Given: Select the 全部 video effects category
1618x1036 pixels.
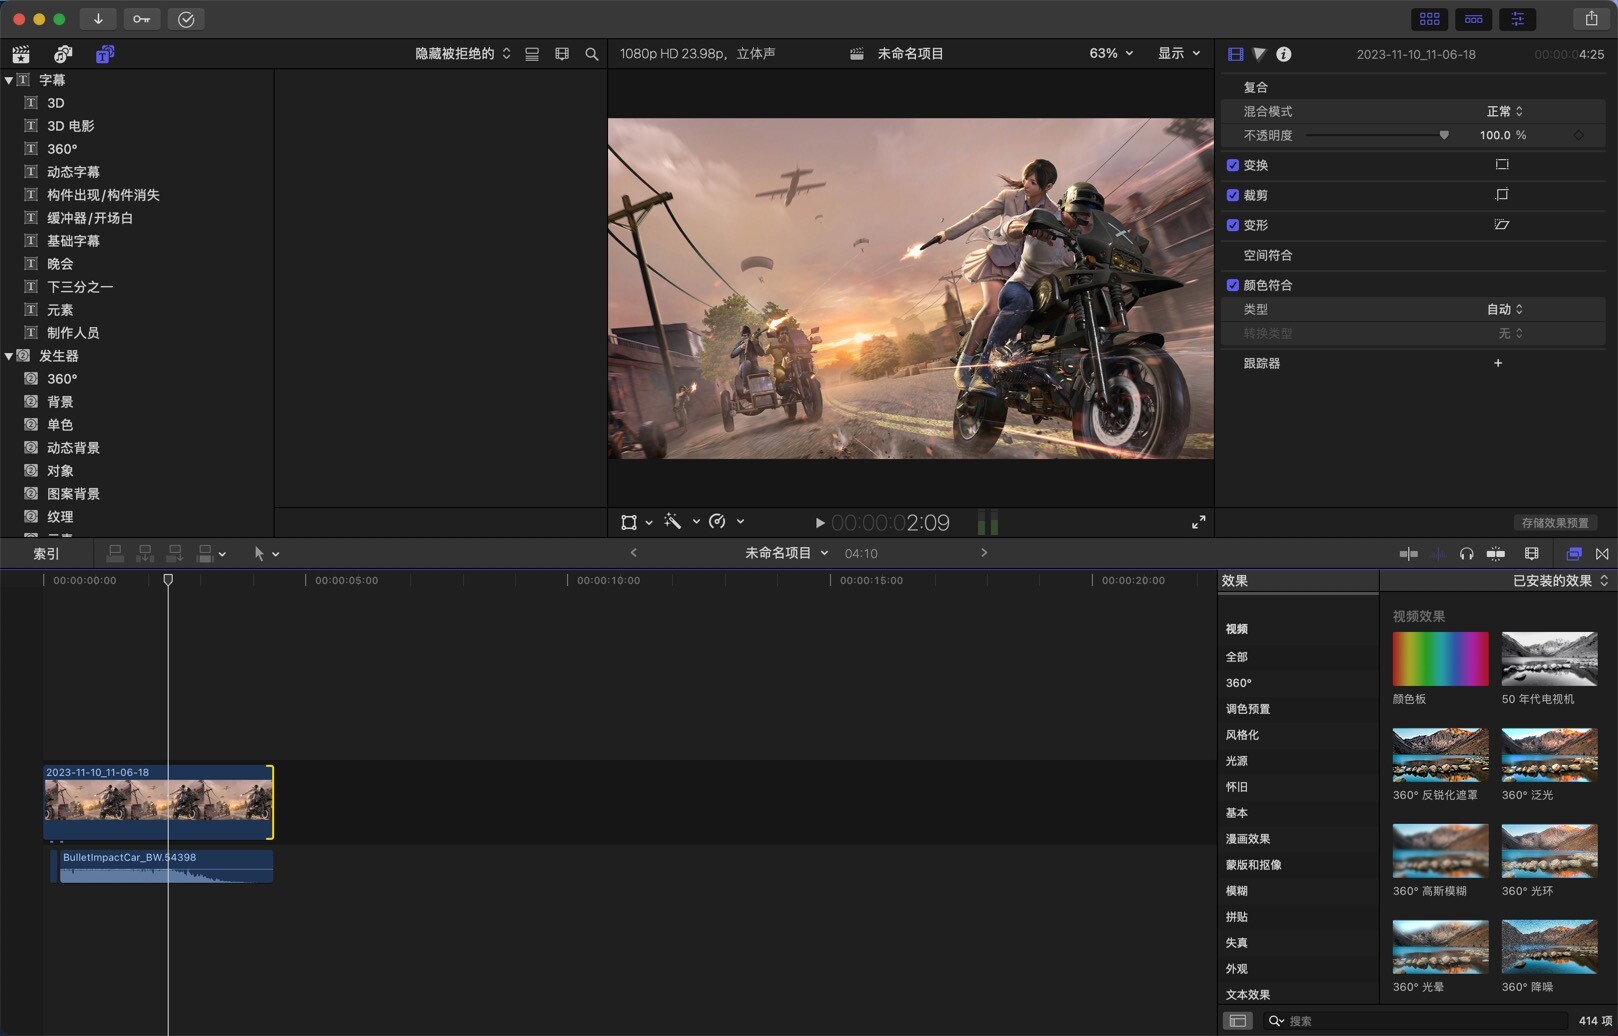Looking at the screenshot, I should click(x=1236, y=657).
